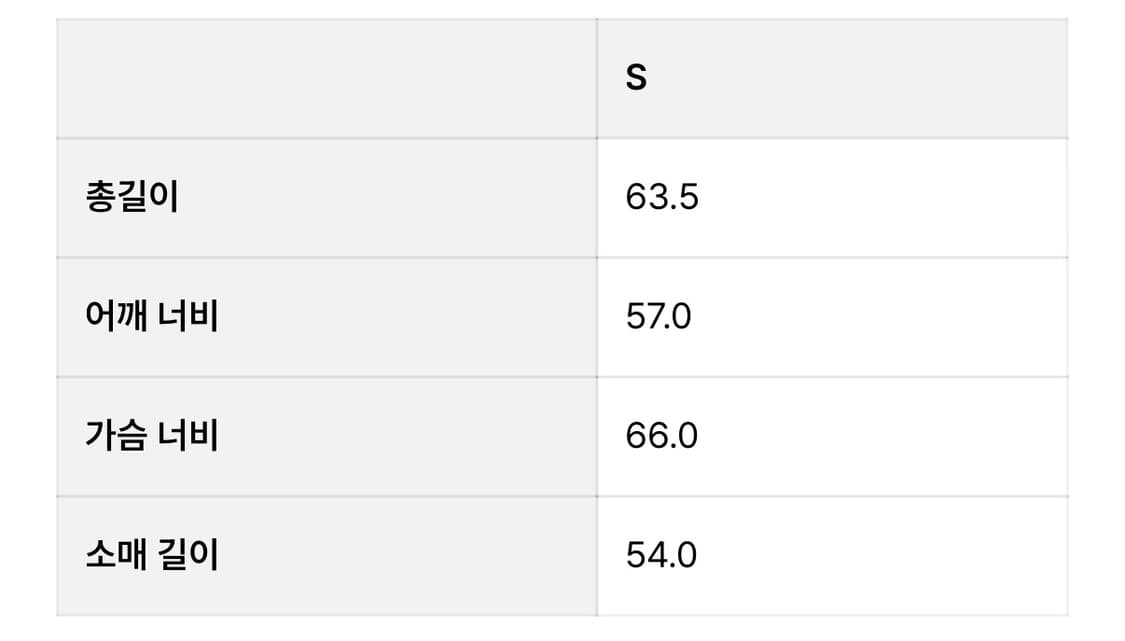This screenshot has width=1125, height=641.
Task: Select the 총길이 row label
Action: point(132,198)
